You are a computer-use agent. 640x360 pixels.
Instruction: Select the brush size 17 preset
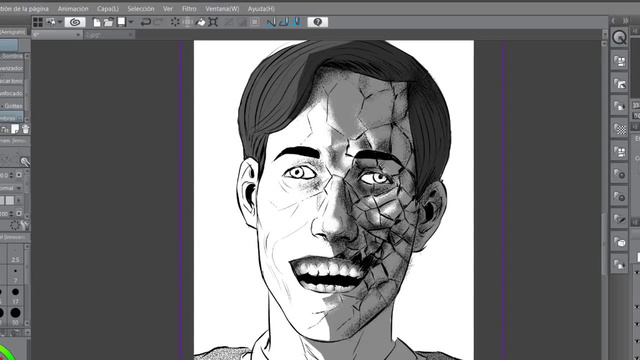click(x=15, y=296)
